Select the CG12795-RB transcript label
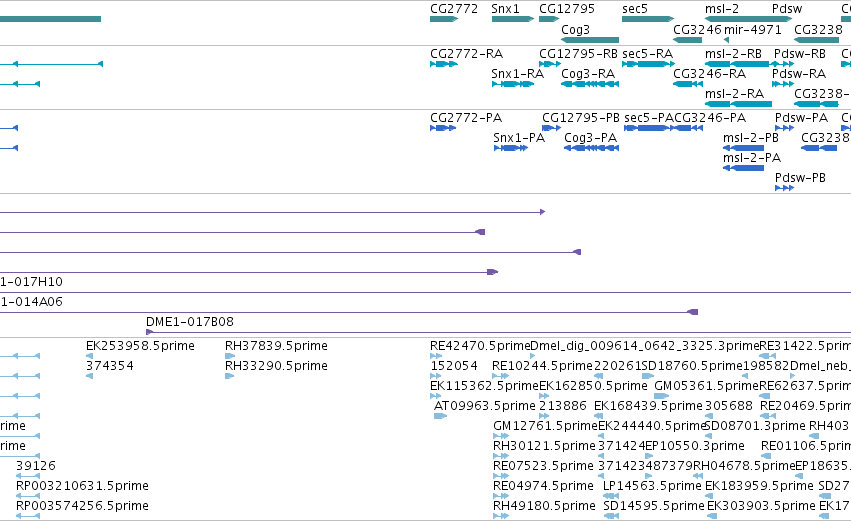The image size is (851, 521). 578,54
